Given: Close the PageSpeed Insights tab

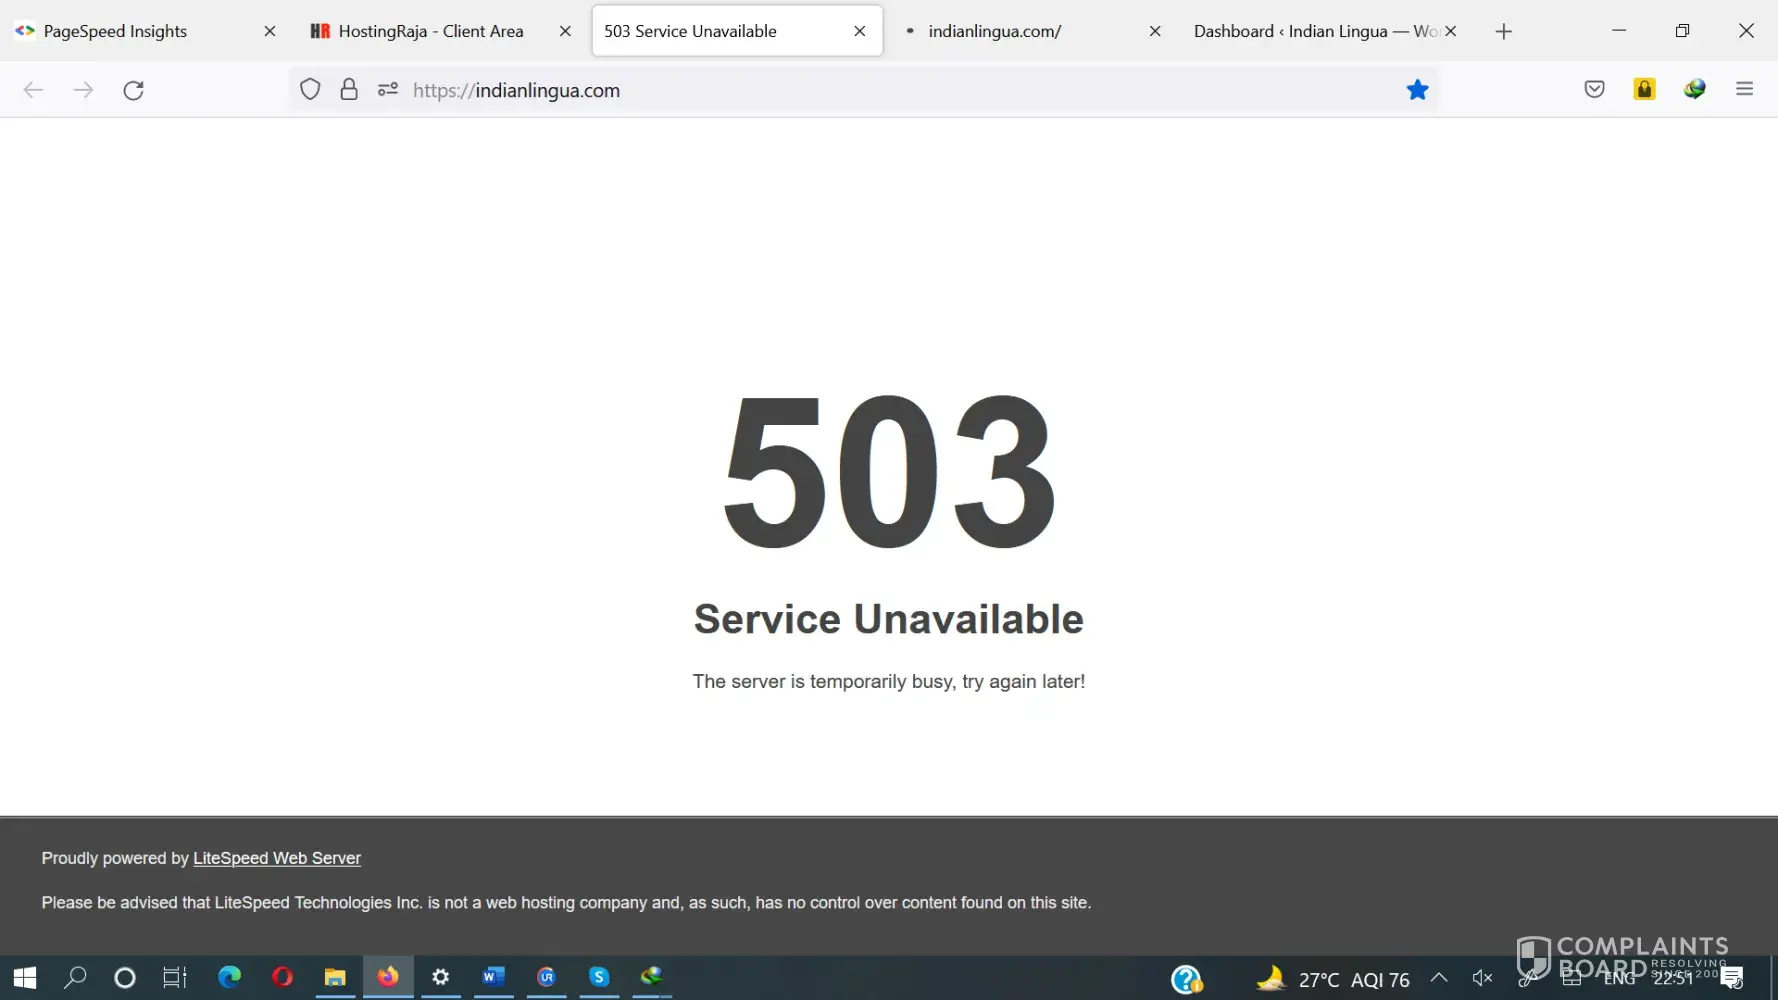Looking at the screenshot, I should 269,31.
